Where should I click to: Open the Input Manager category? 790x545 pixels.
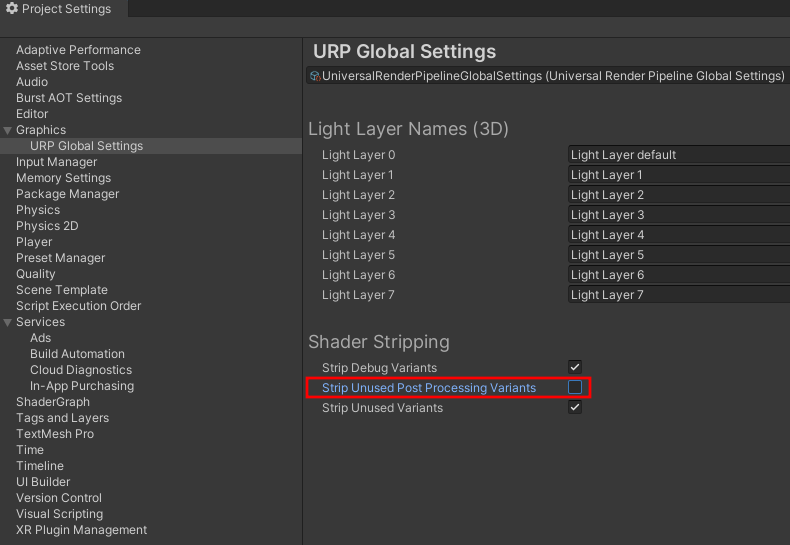pos(56,162)
